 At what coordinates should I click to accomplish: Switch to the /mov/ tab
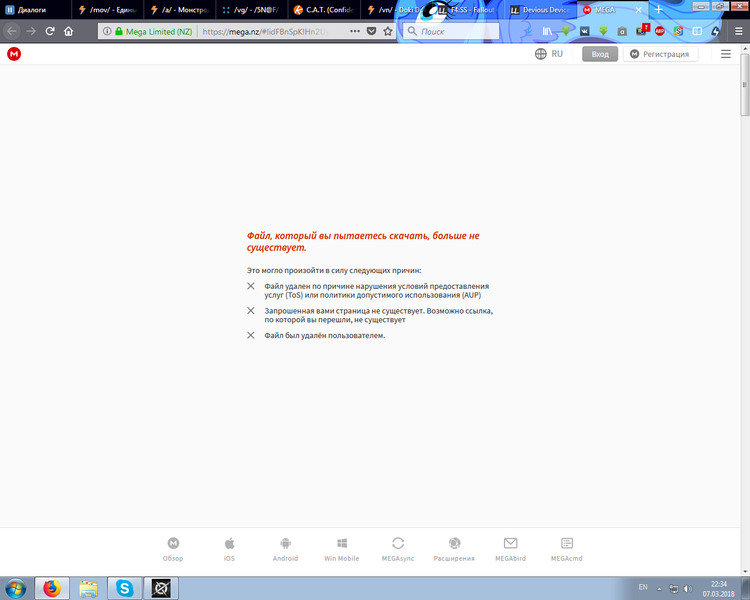click(x=108, y=10)
